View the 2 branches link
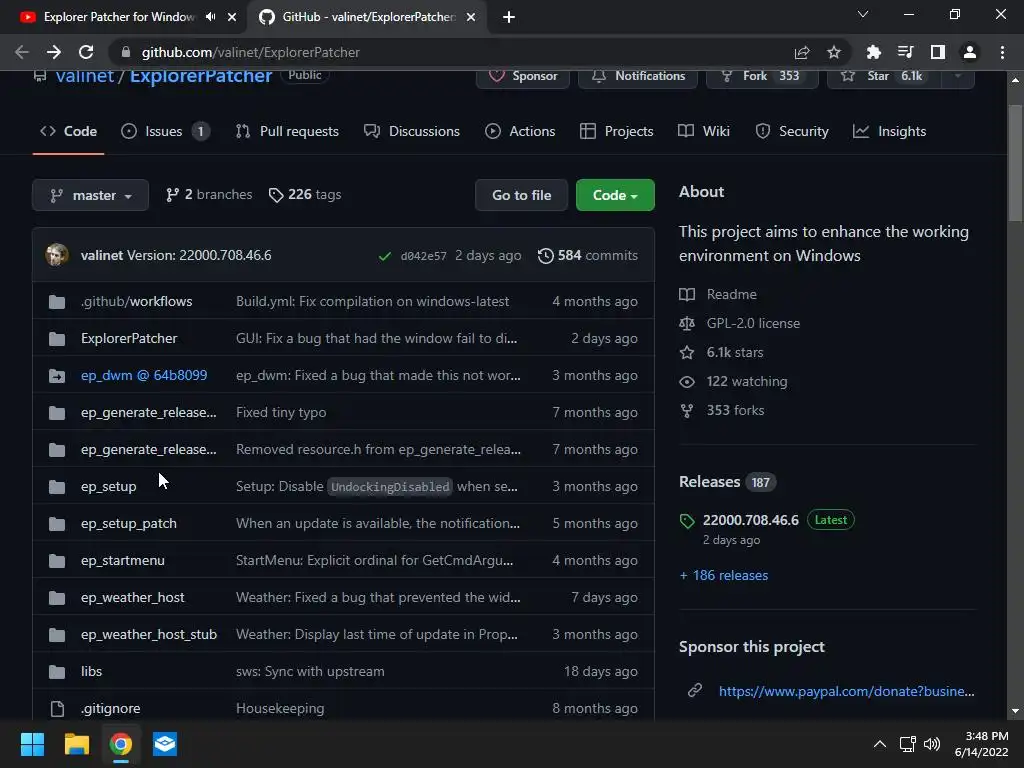1024x768 pixels. tap(209, 195)
